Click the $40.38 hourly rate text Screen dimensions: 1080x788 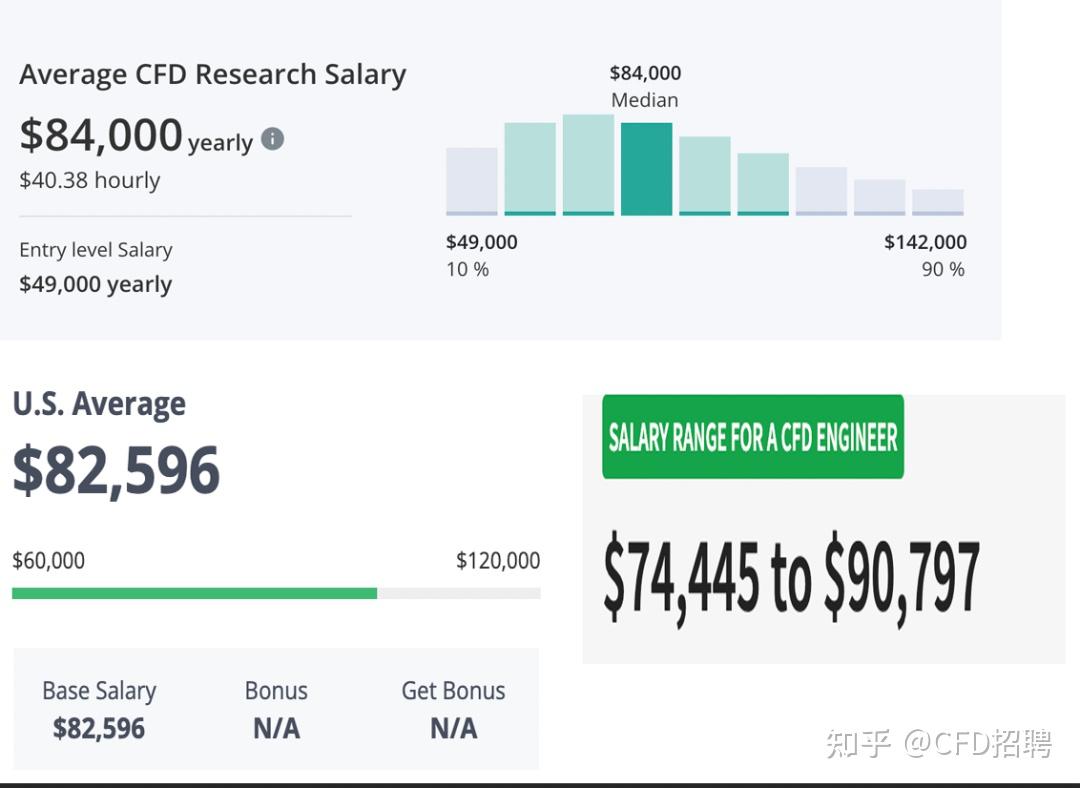90,181
